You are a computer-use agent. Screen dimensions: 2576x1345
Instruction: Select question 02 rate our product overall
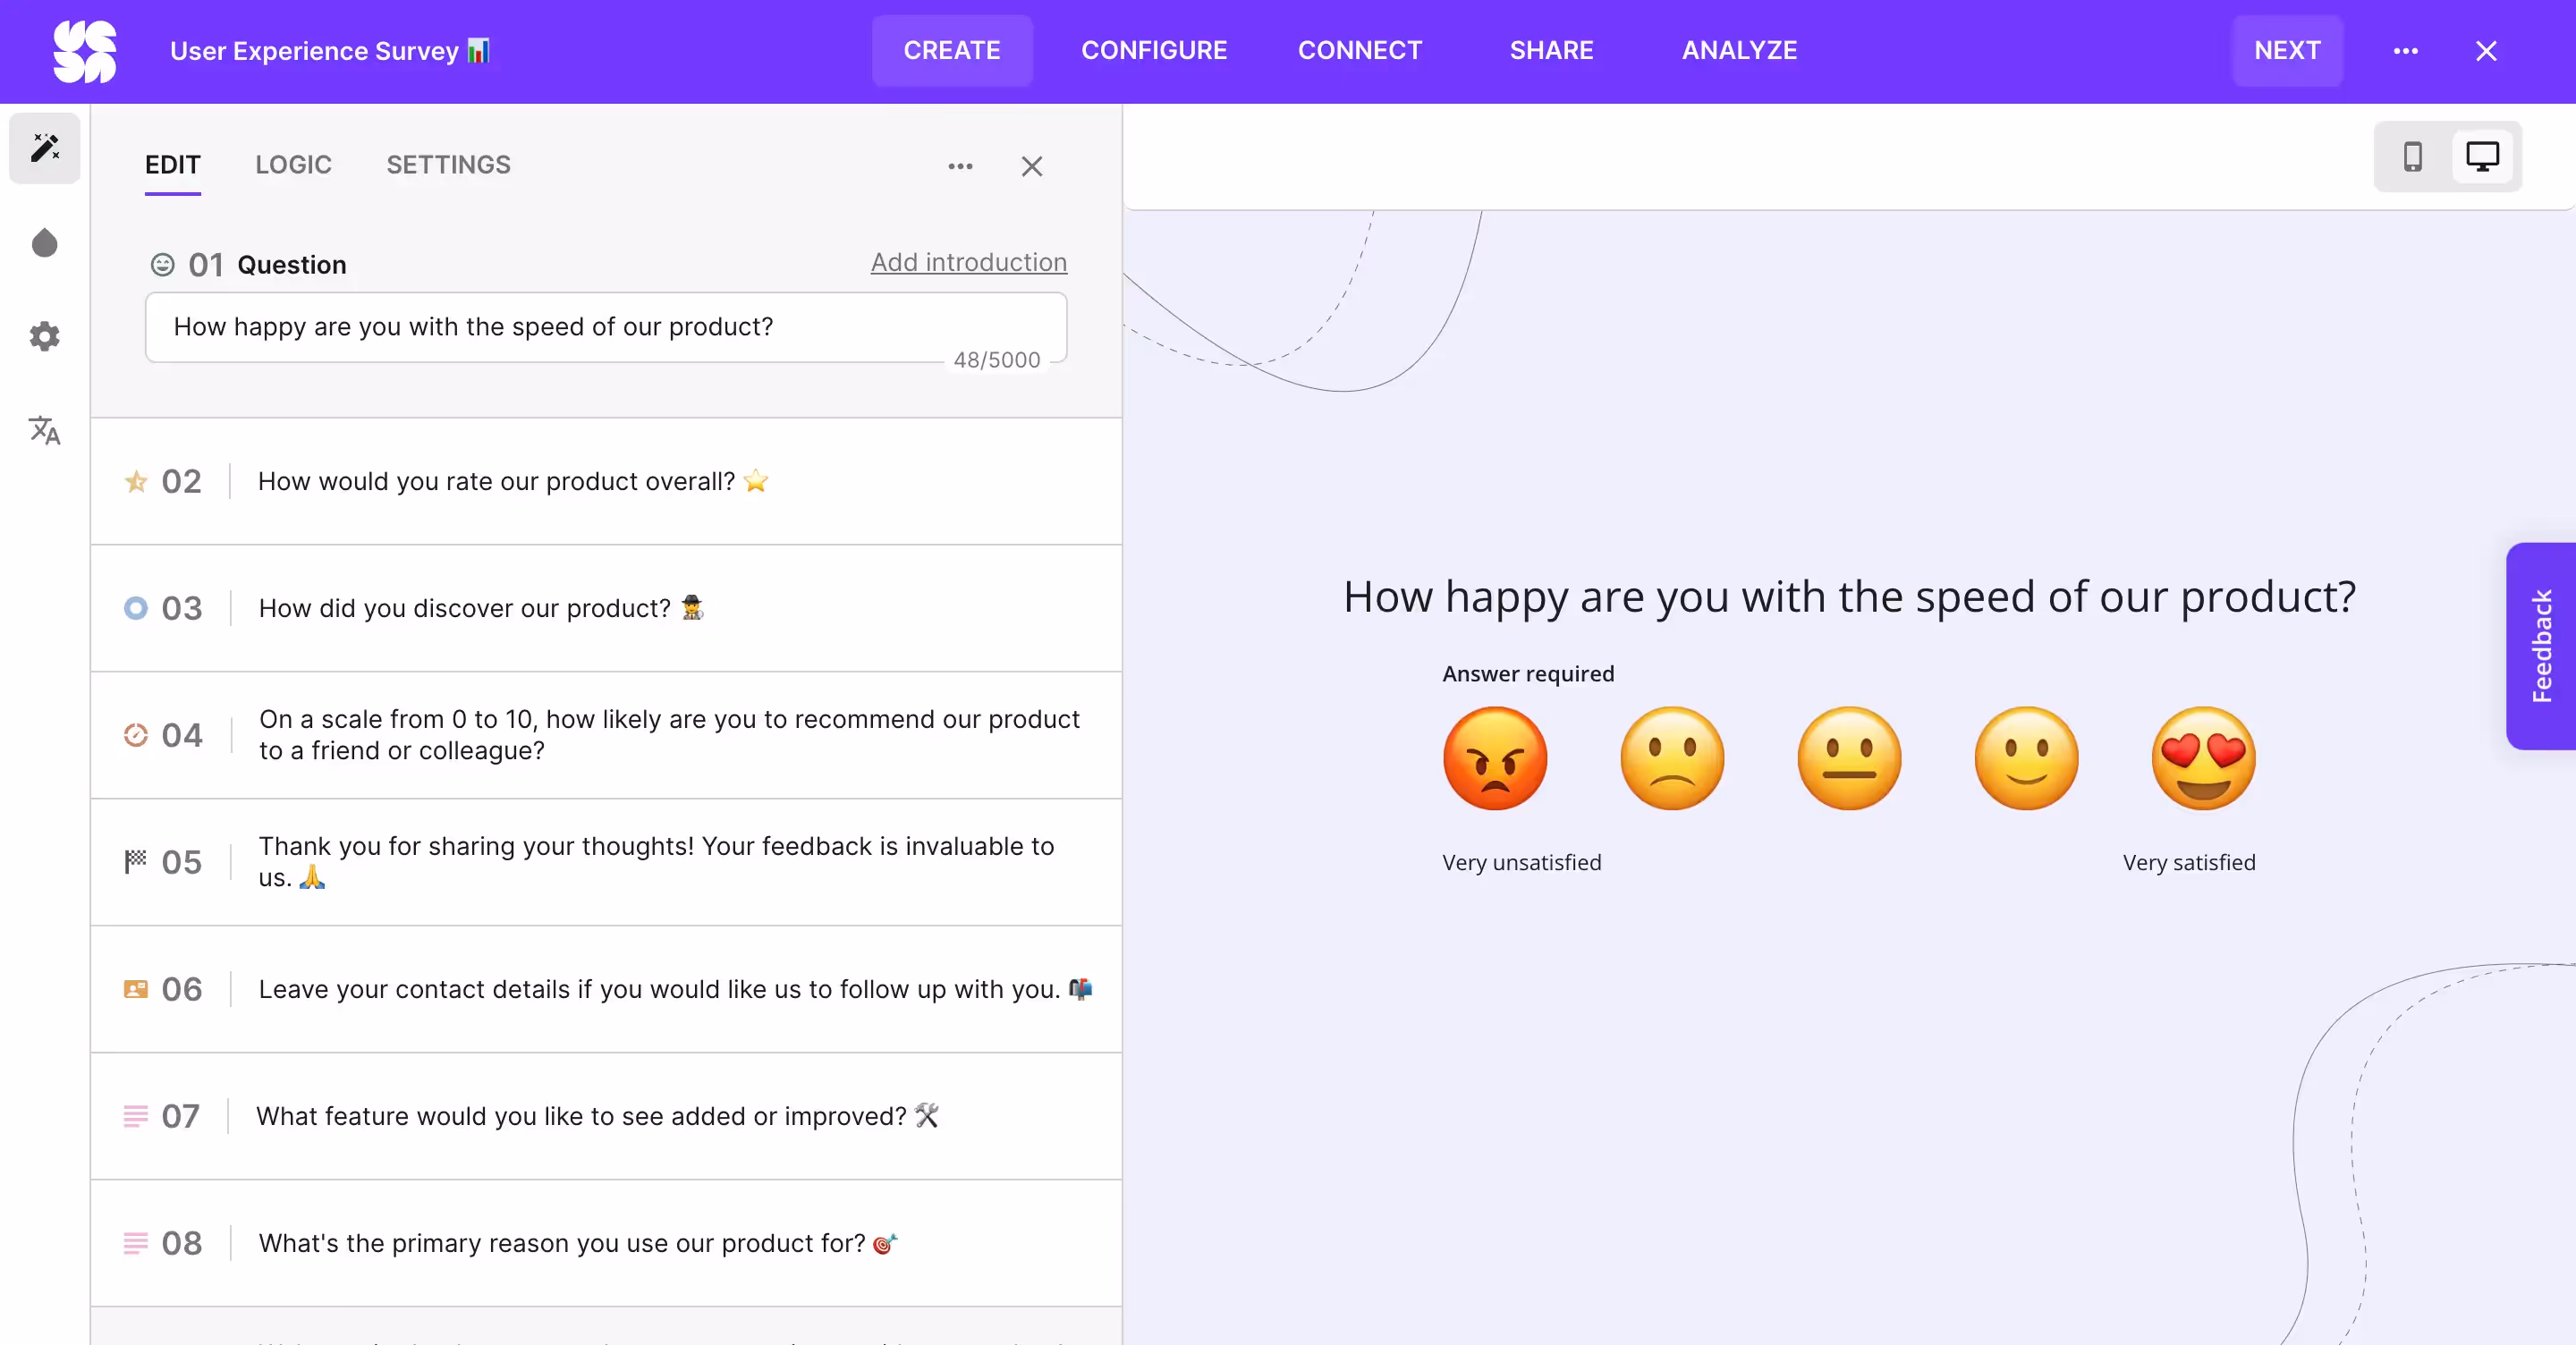coord(606,481)
